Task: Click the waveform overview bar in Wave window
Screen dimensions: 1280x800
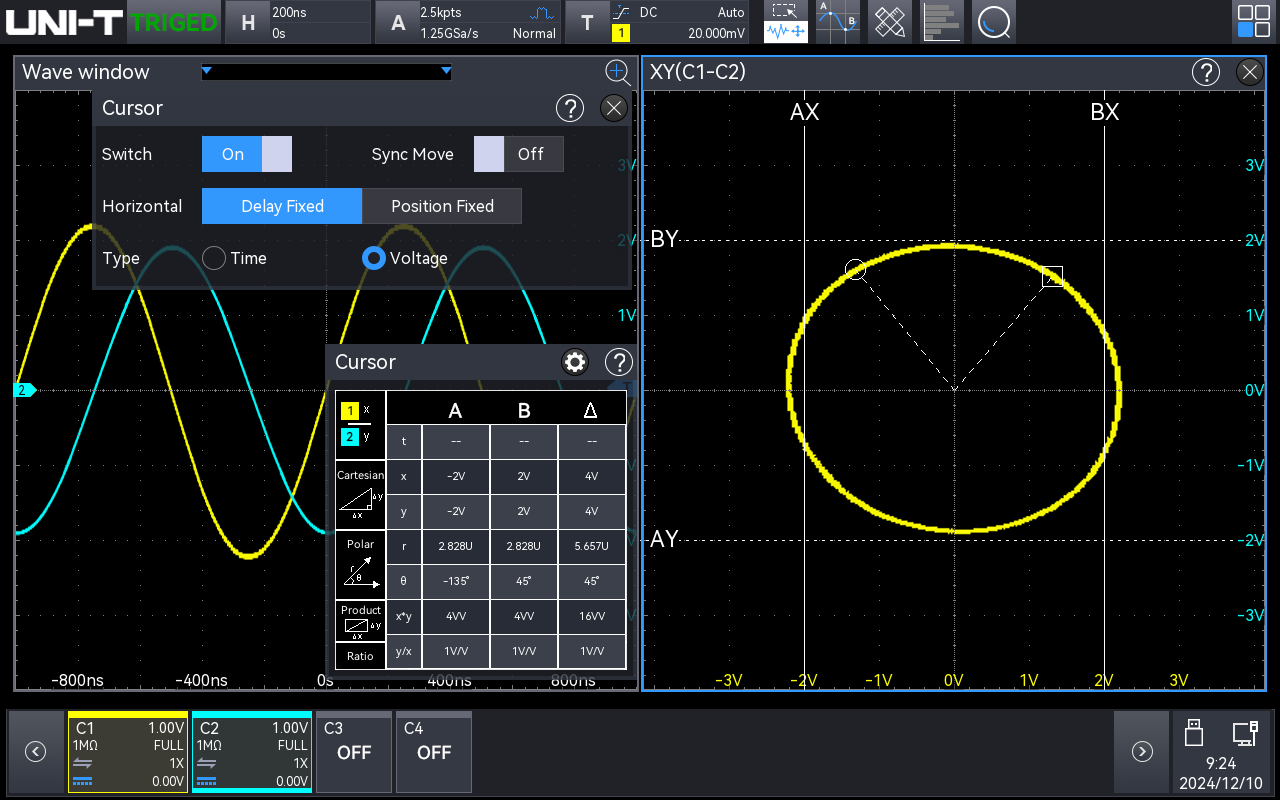Action: tap(327, 72)
